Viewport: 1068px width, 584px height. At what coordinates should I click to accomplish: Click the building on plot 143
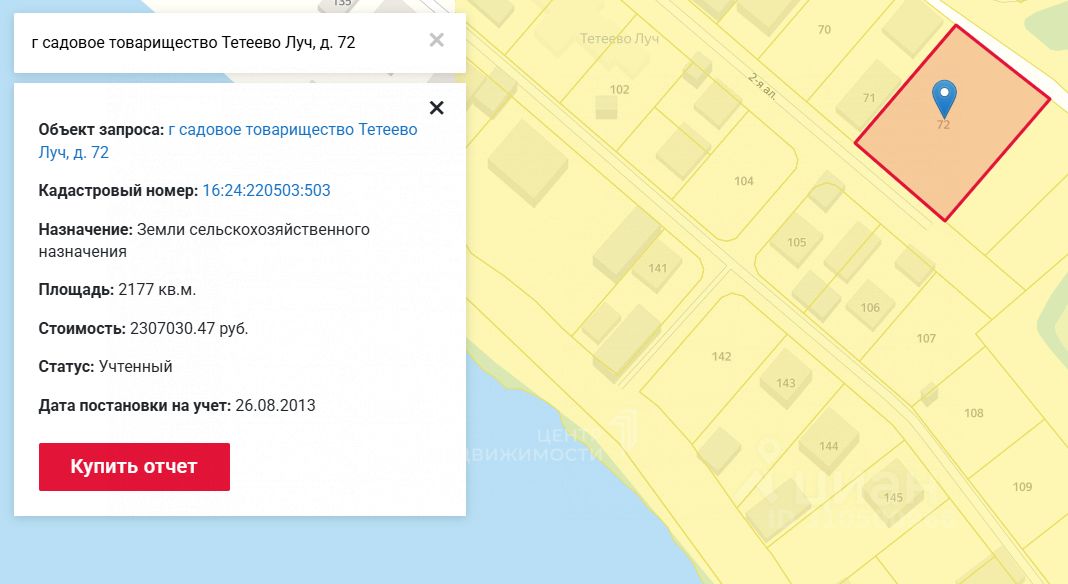click(x=786, y=379)
